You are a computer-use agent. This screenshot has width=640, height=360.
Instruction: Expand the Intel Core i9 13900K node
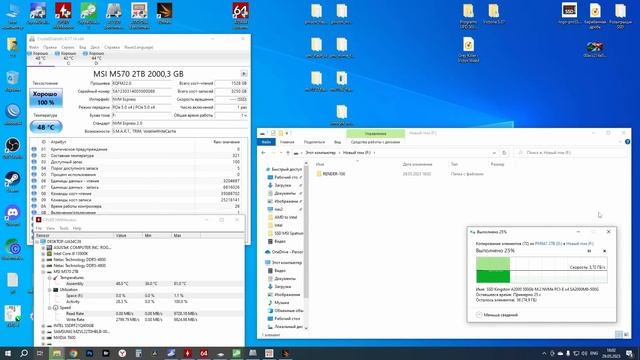(x=43, y=253)
